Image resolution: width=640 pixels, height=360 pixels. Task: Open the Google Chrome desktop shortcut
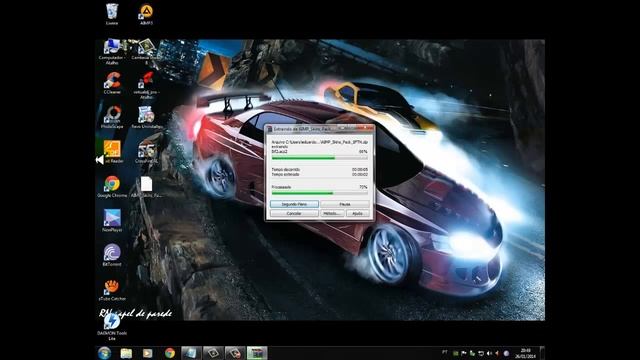[112, 187]
